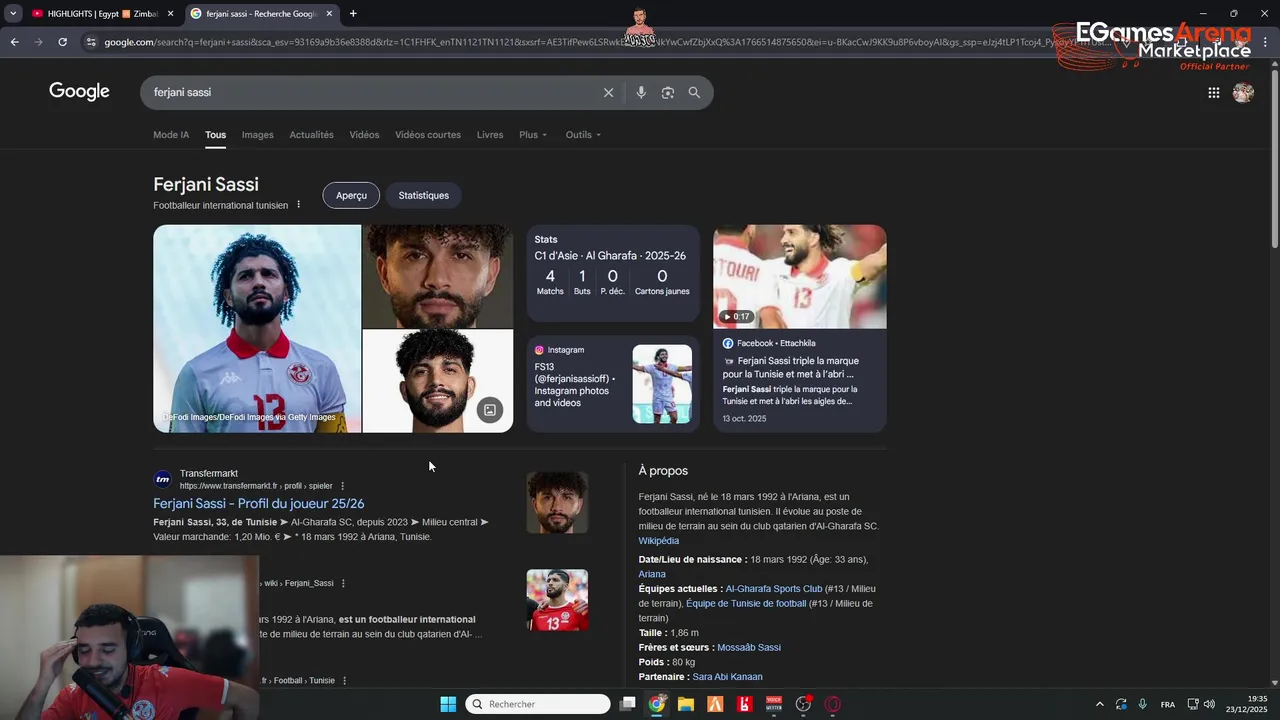
Task: Open the Mossaâb Sassi link
Action: (x=749, y=648)
